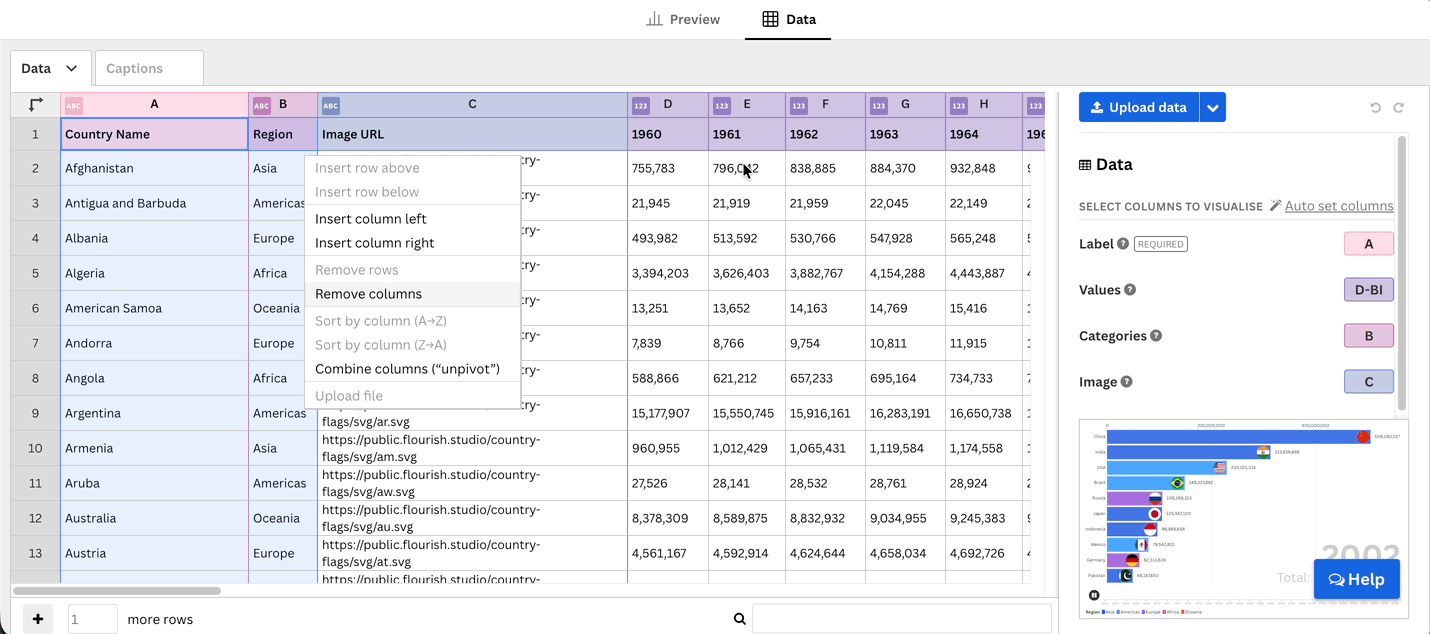
Task: Switch to the Preview tab
Action: [683, 19]
